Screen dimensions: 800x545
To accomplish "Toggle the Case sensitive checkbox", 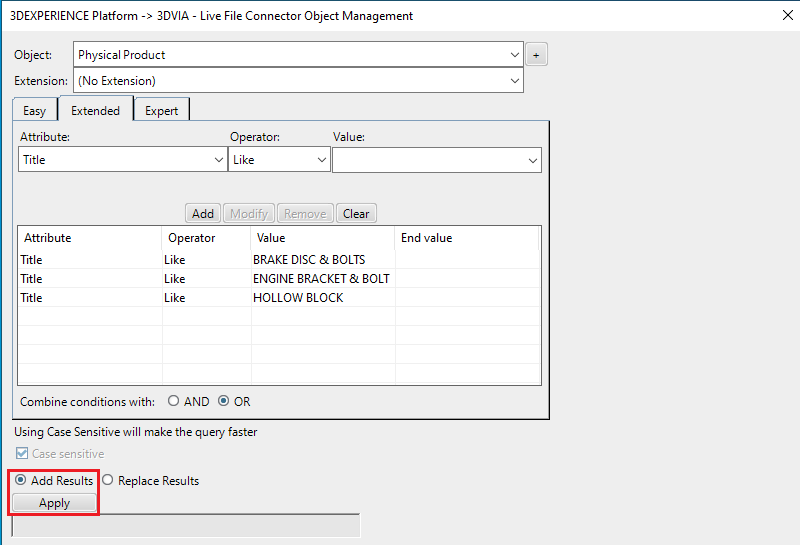I will coord(22,453).
